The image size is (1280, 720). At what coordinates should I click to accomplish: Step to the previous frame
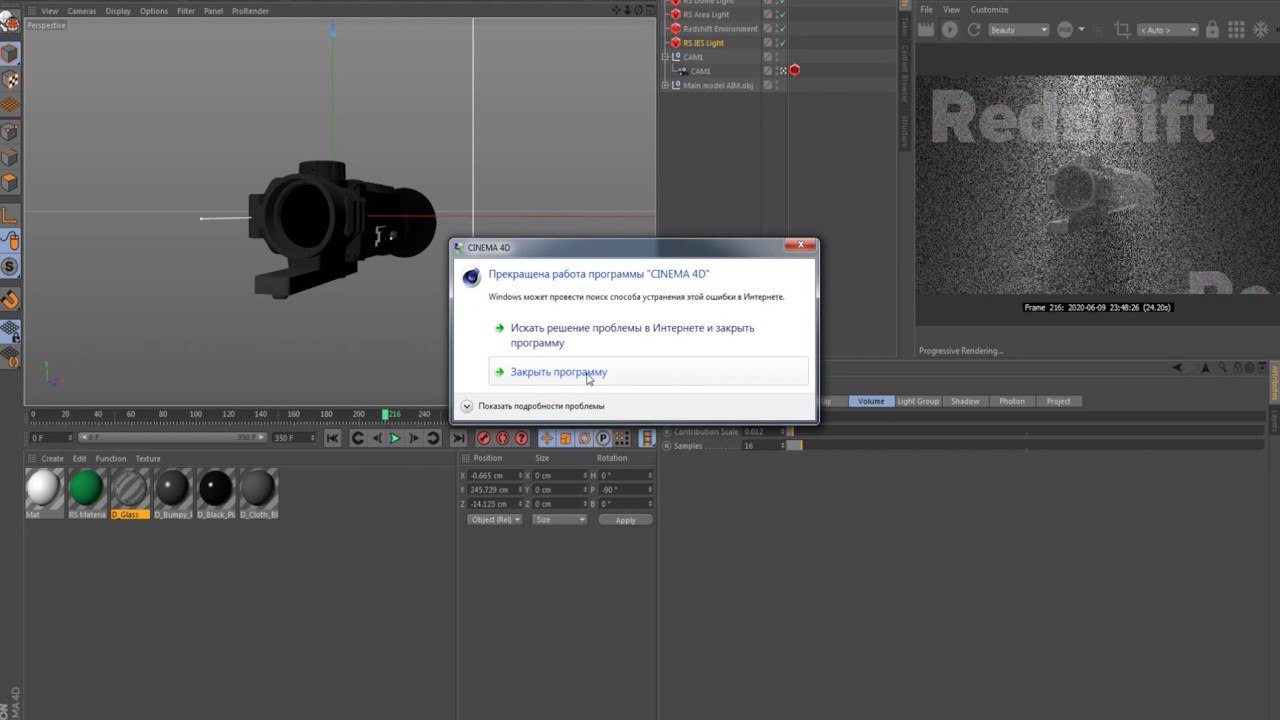click(x=377, y=438)
